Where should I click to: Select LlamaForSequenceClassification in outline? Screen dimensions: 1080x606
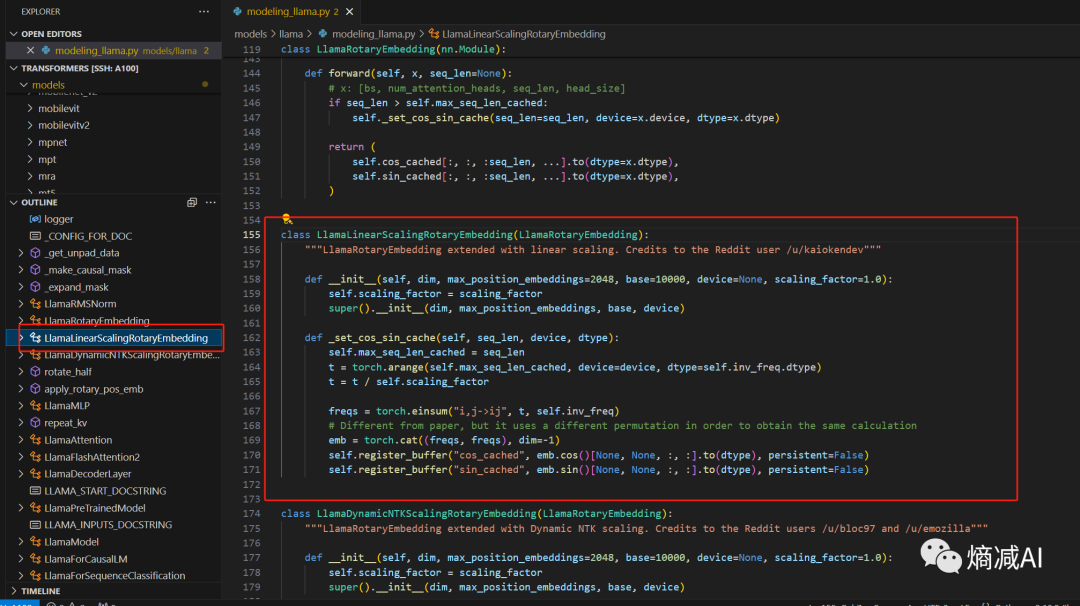tap(114, 576)
